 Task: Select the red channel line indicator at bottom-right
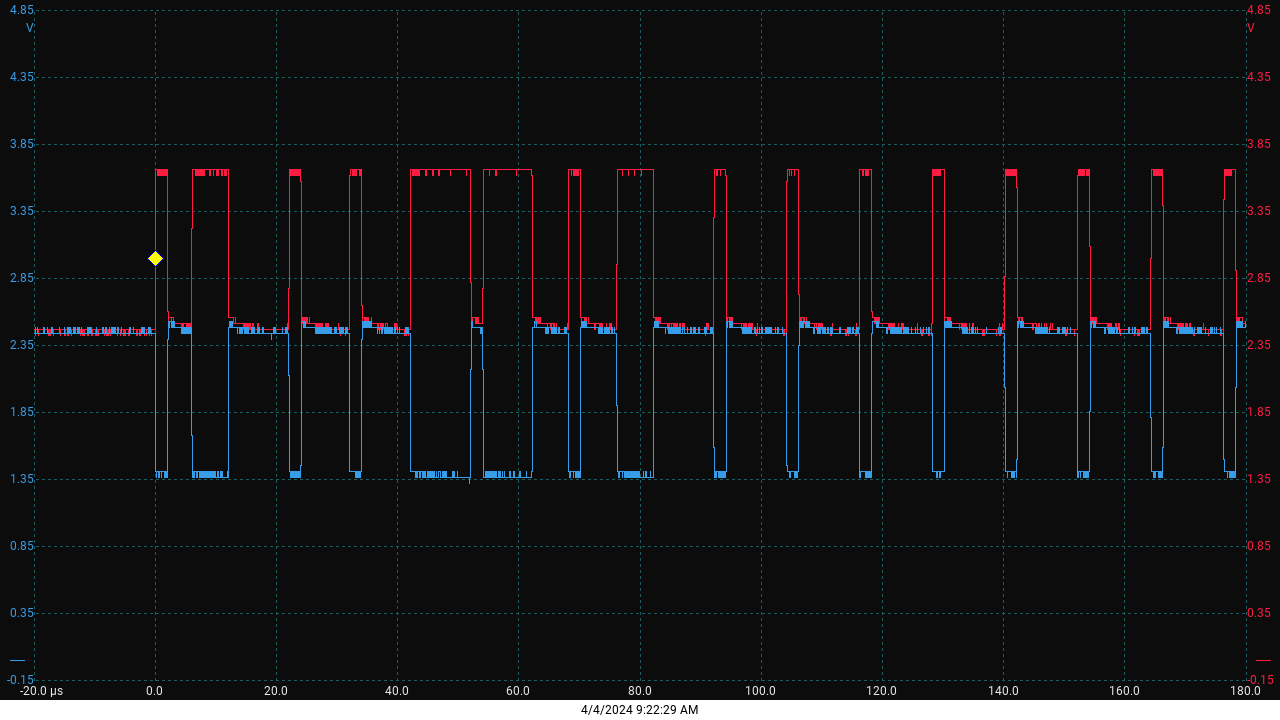click(x=1263, y=660)
